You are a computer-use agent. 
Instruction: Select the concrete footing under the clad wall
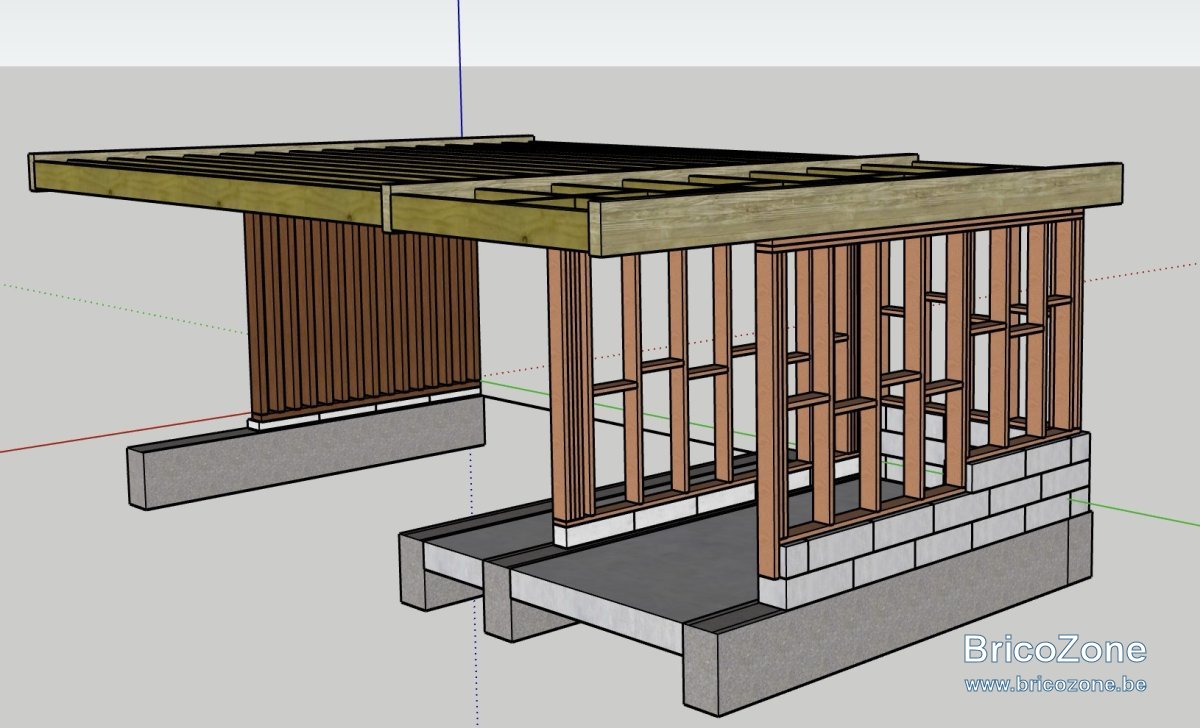click(x=306, y=450)
